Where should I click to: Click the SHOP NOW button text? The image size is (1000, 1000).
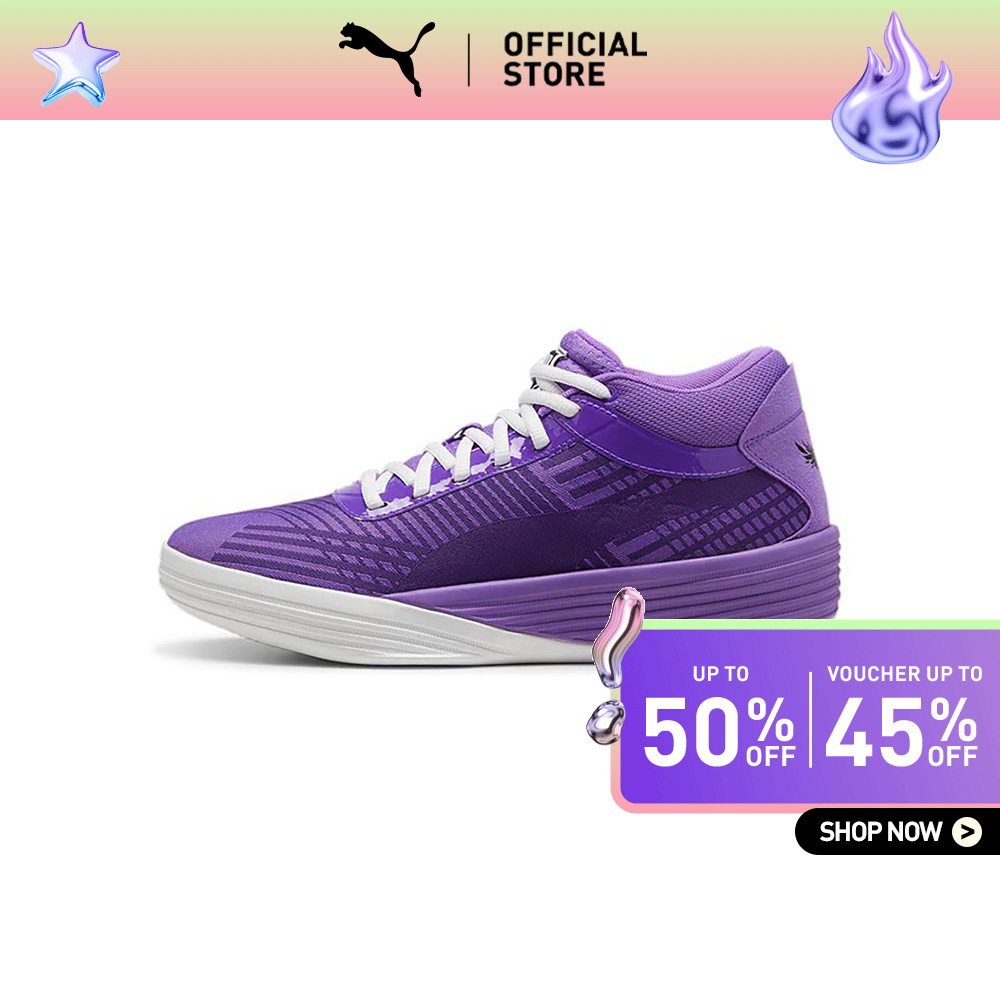(880, 832)
